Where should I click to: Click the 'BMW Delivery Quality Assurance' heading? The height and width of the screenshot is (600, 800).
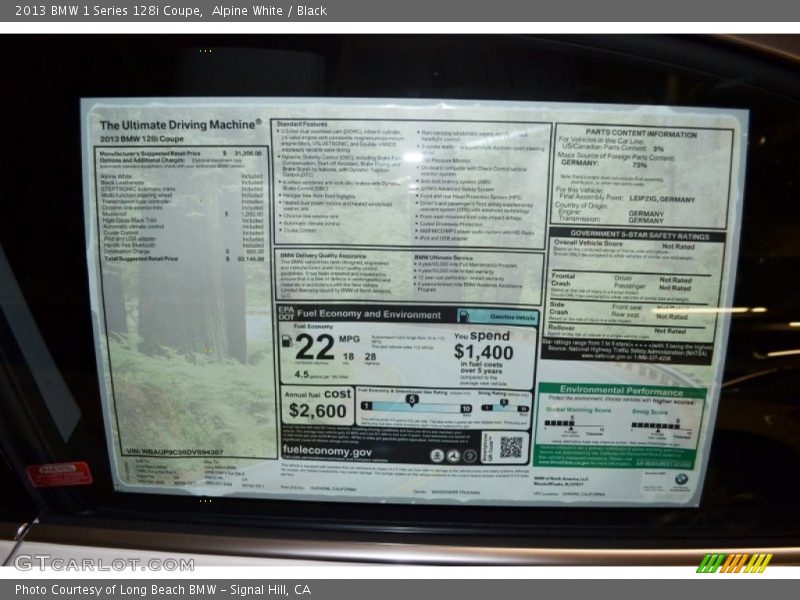click(323, 255)
